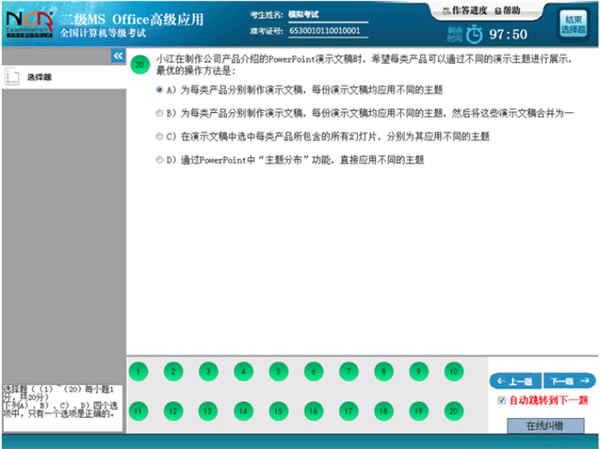This screenshot has height=449, width=600.
Task: Click the 准考证号 number 6530010110010001
Action: (324, 31)
